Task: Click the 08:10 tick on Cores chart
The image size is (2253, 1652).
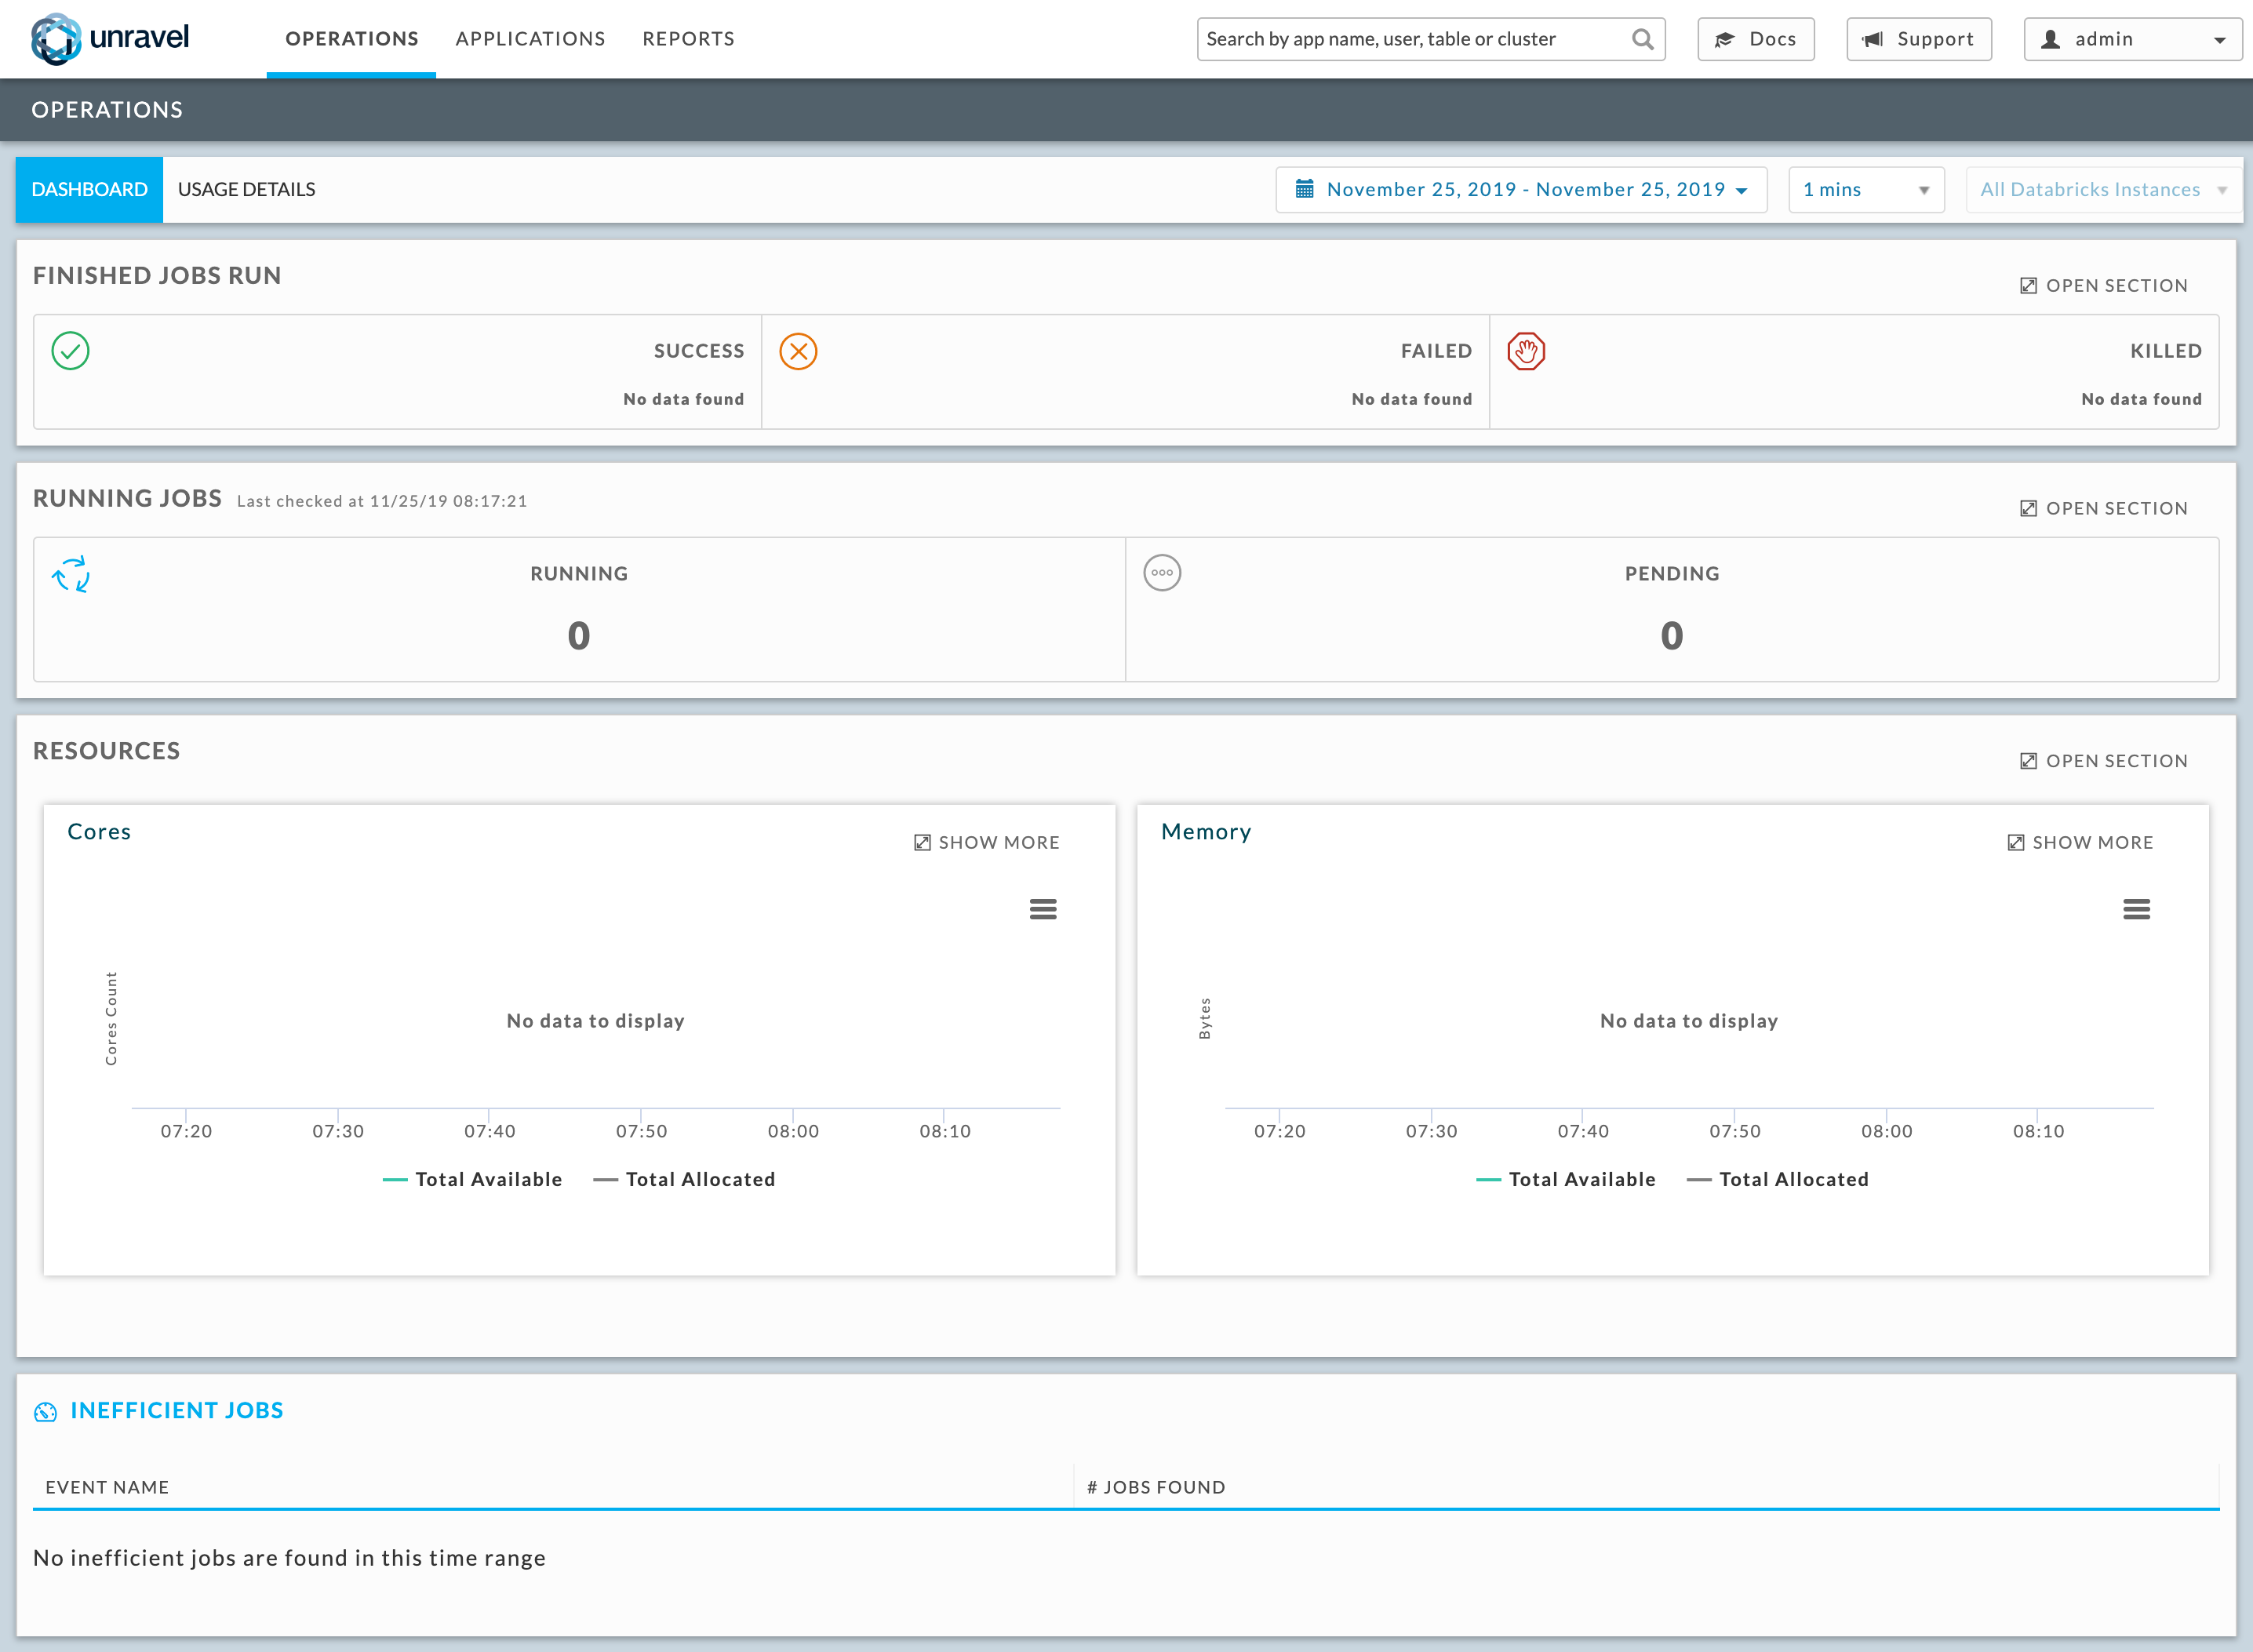Action: (945, 1131)
